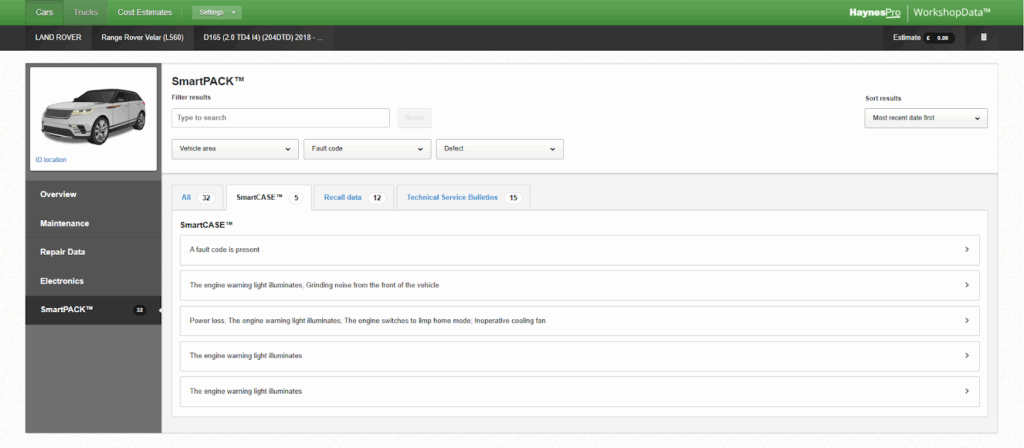The image size is (1024, 448).
Task: Switch to the Technical Service Bulletins tab
Action: [x=462, y=198]
